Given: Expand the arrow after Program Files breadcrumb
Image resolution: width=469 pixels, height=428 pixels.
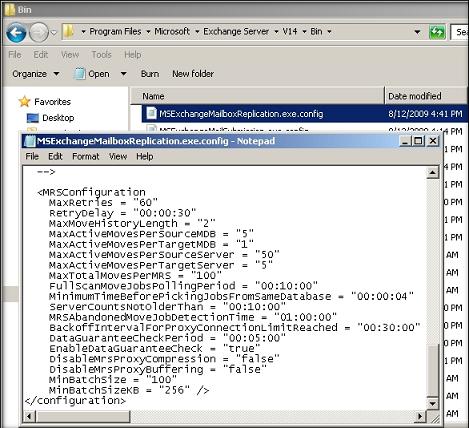Looking at the screenshot, I should [148, 32].
